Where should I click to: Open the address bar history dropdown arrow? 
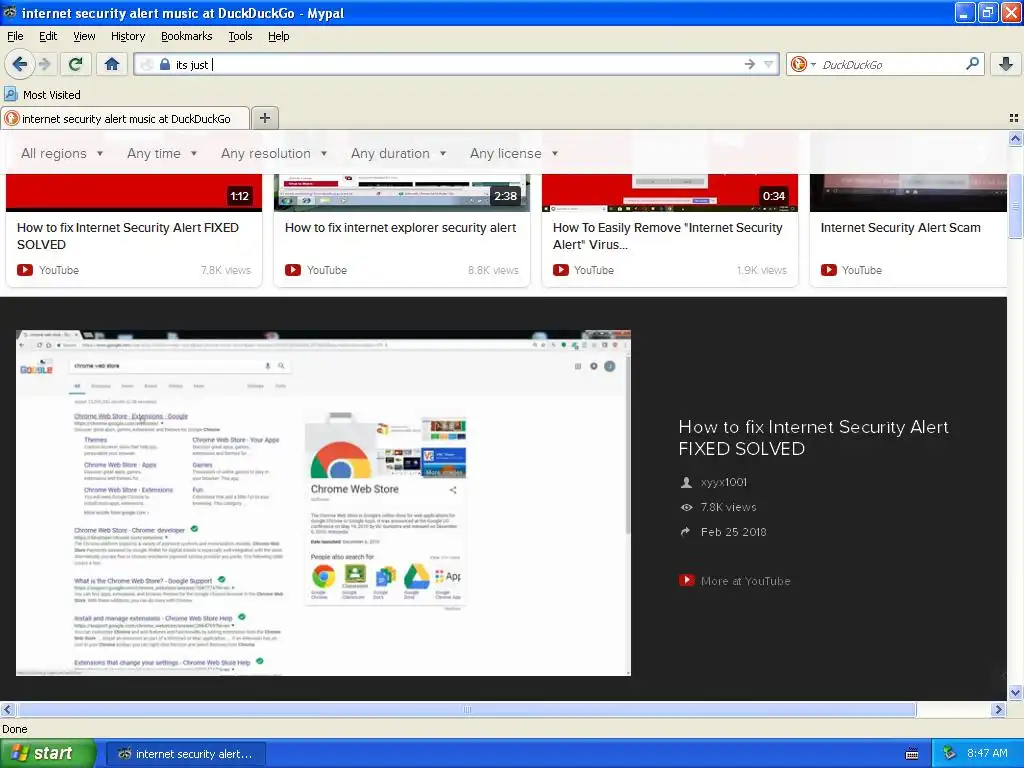[769, 64]
